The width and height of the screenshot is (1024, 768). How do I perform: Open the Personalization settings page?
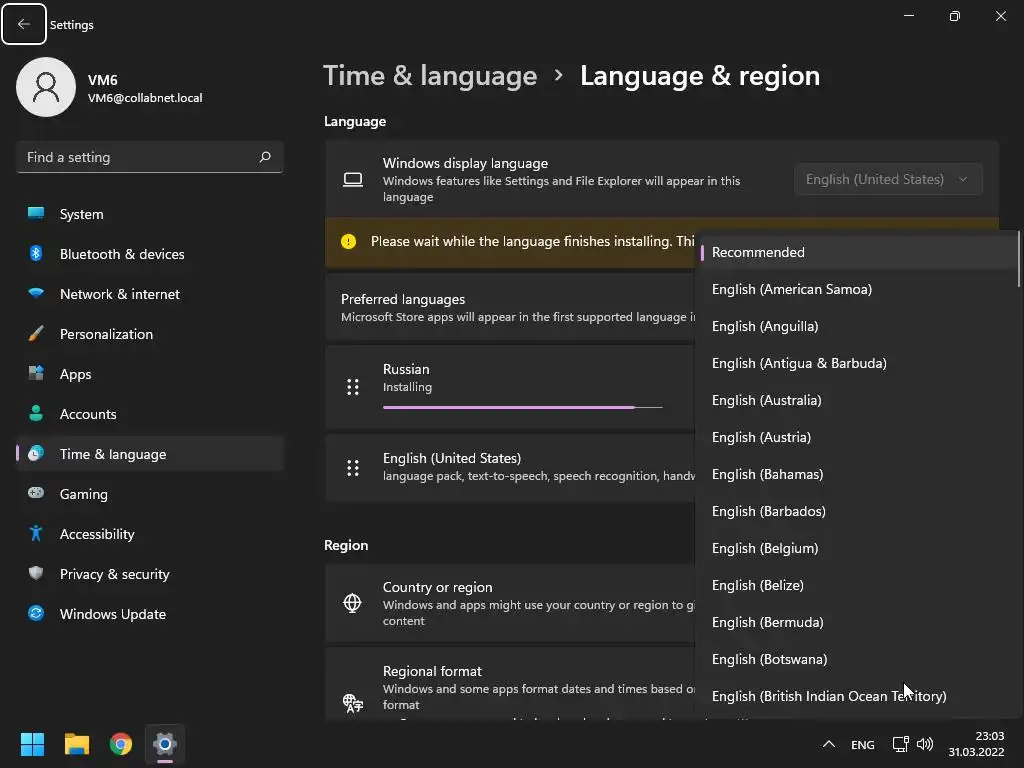click(106, 334)
